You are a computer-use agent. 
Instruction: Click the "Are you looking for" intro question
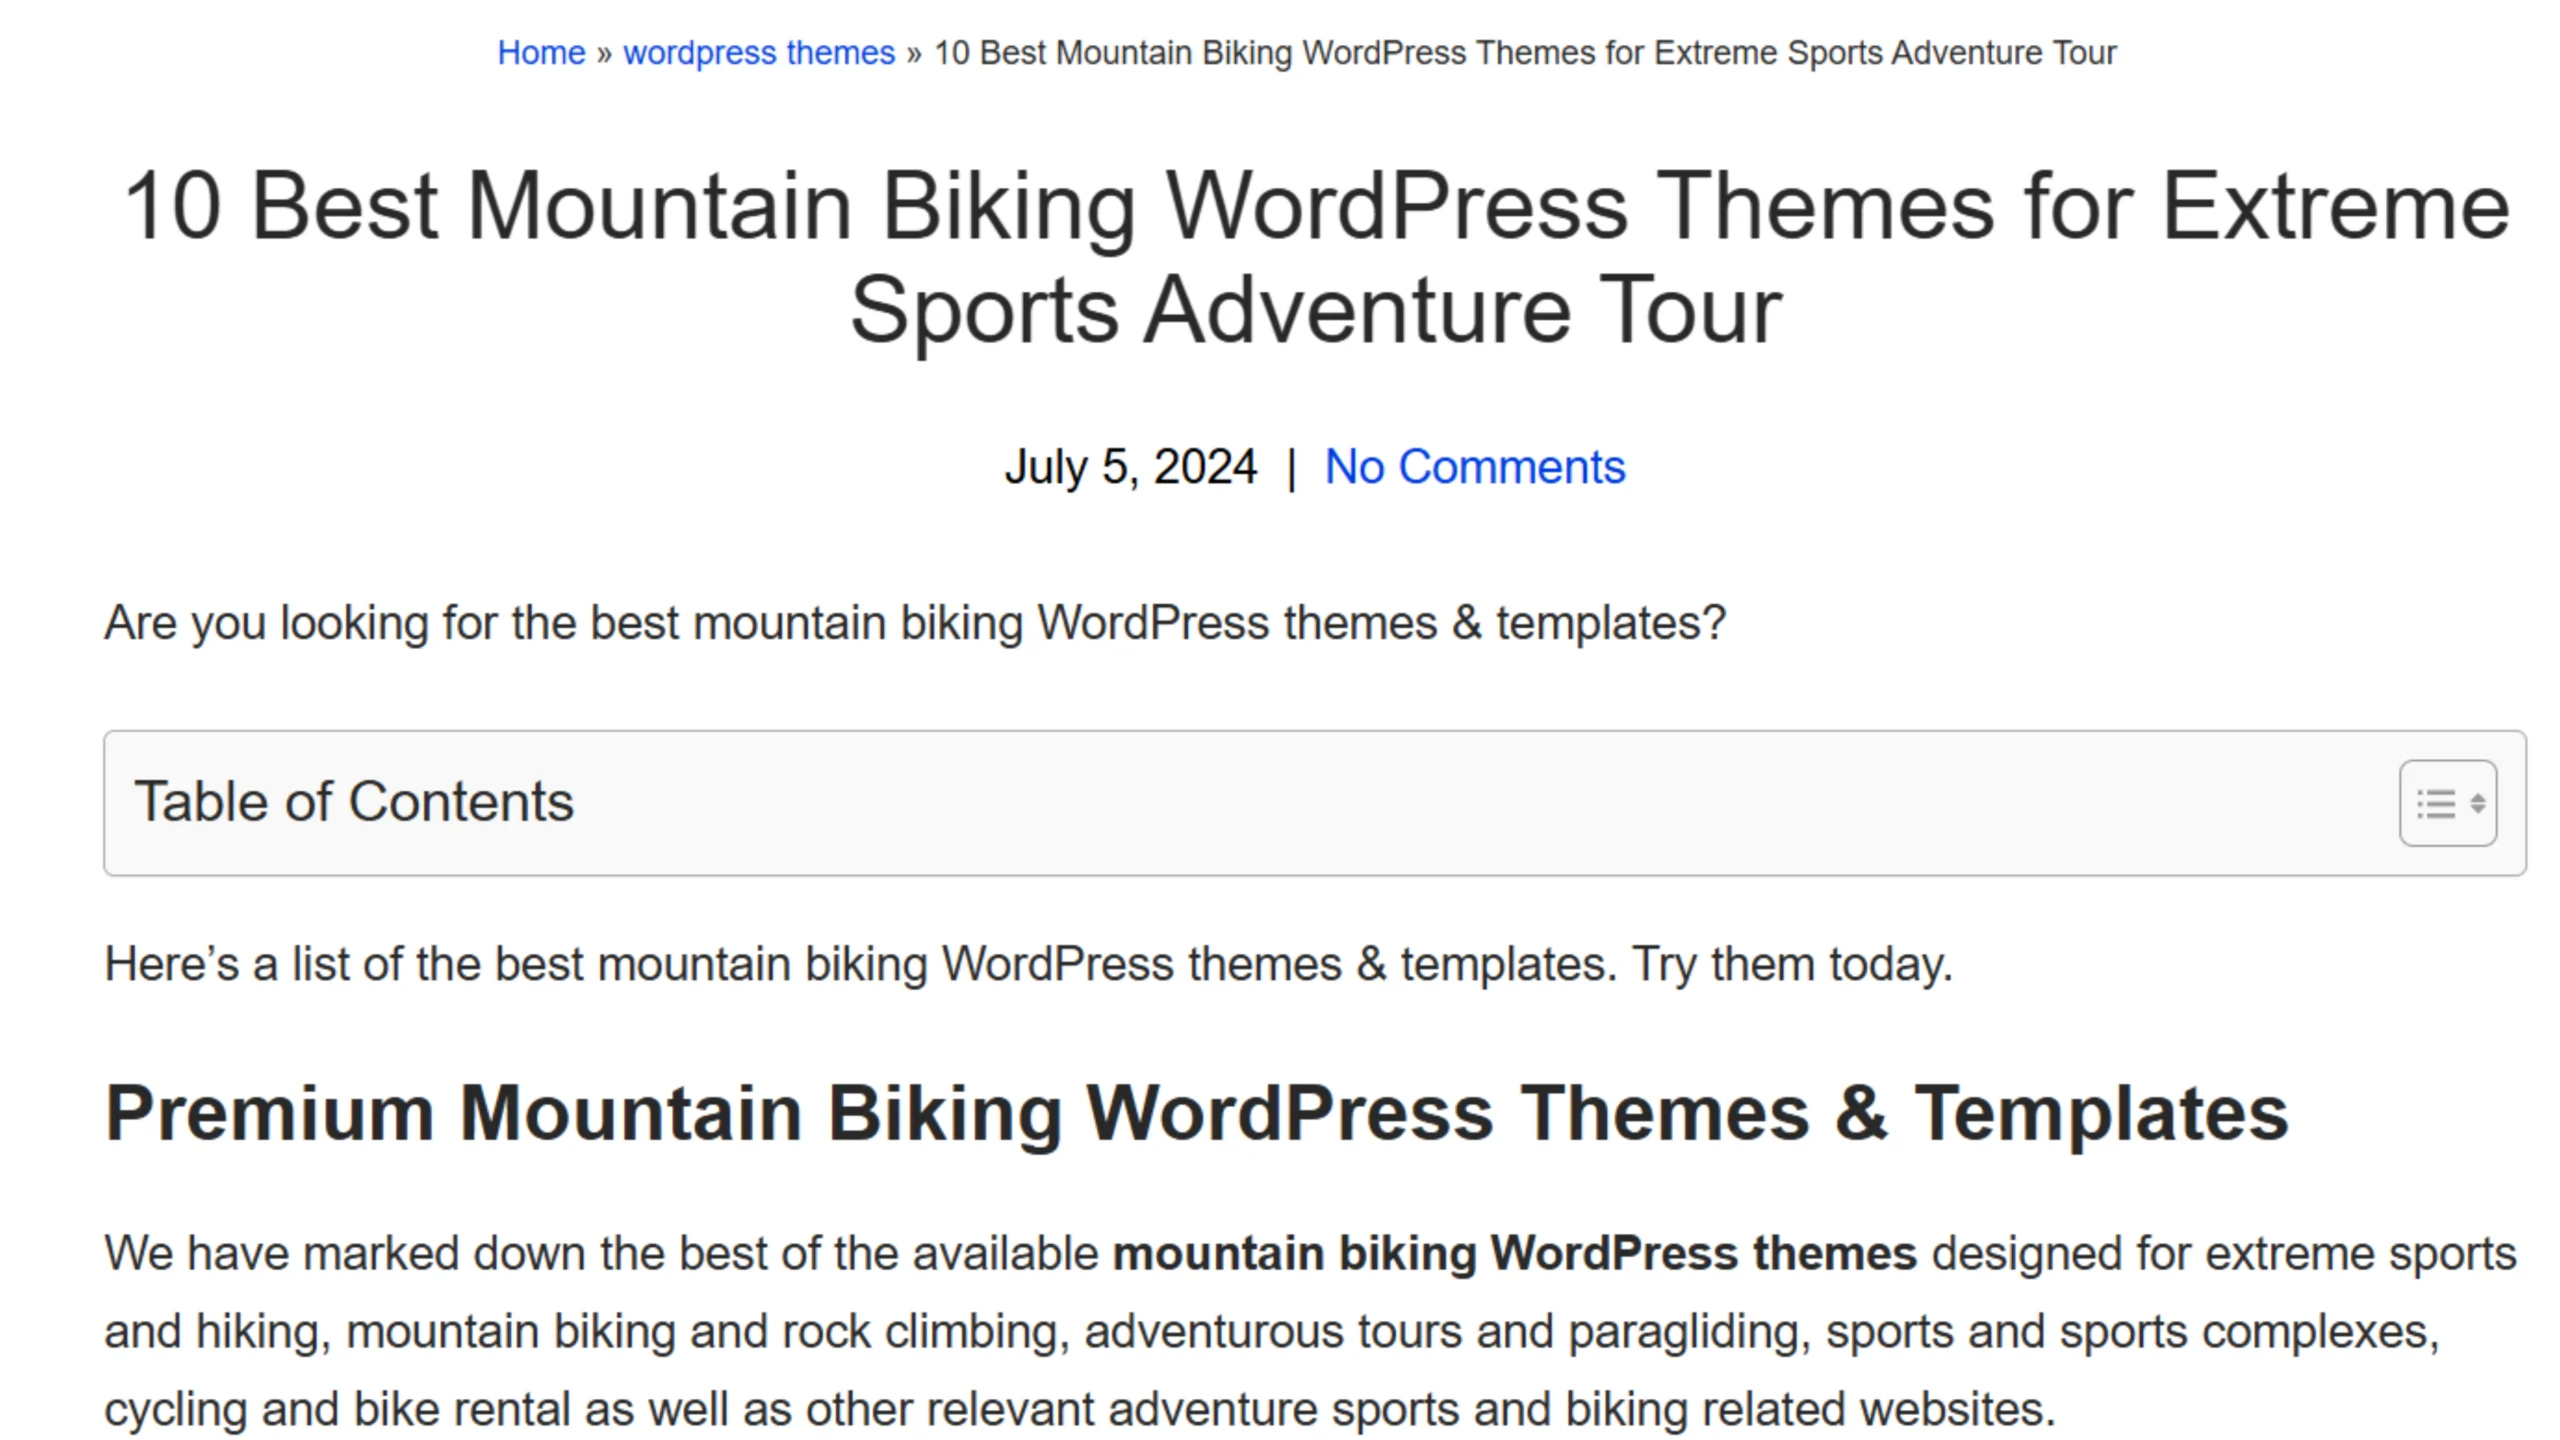coord(915,623)
